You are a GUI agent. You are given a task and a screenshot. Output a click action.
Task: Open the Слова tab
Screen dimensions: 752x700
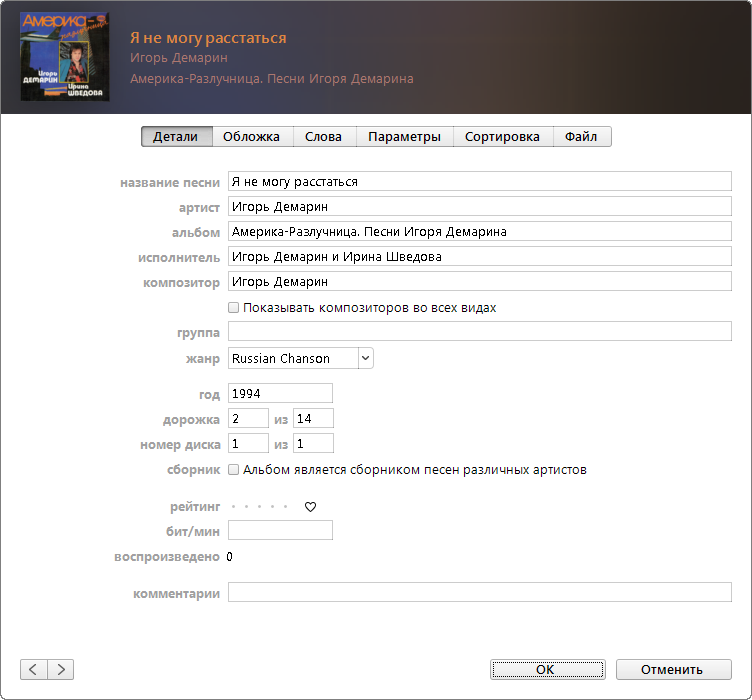tap(323, 137)
